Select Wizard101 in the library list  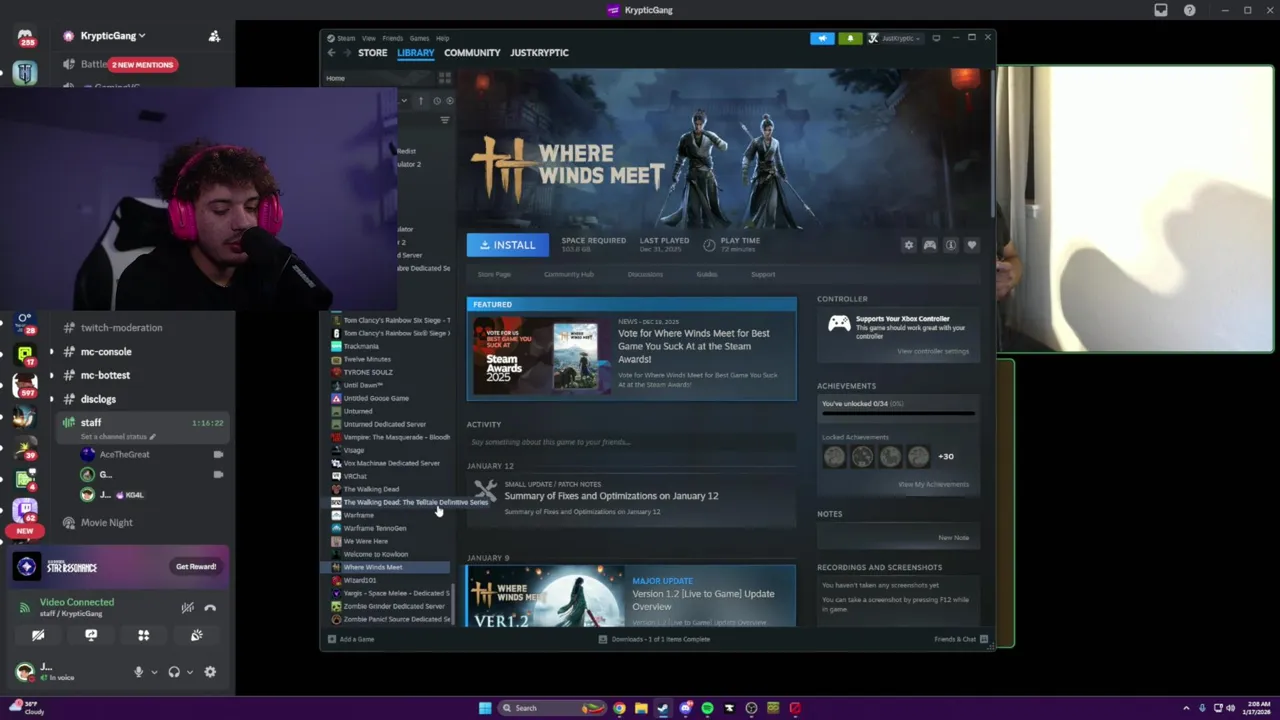pyautogui.click(x=360, y=580)
